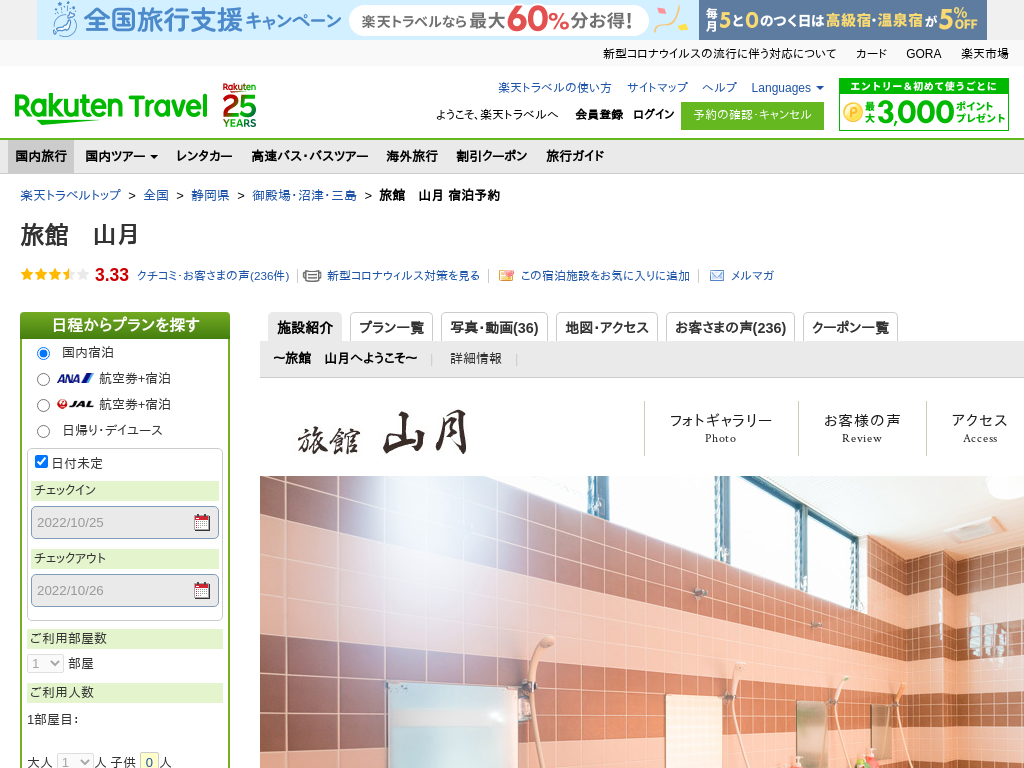Select the 国内宿泊 radio button
This screenshot has width=1024, height=768.
pyautogui.click(x=44, y=353)
